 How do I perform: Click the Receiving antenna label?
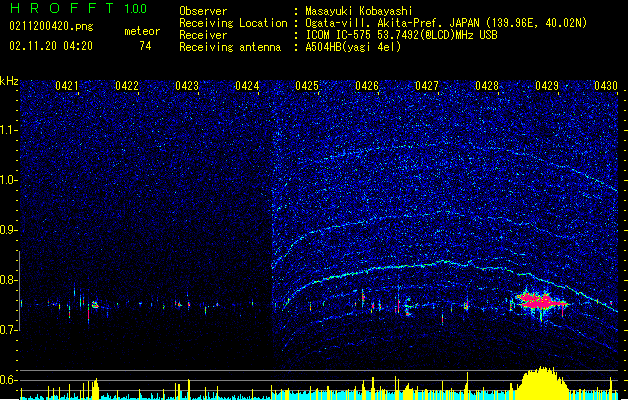coord(230,47)
